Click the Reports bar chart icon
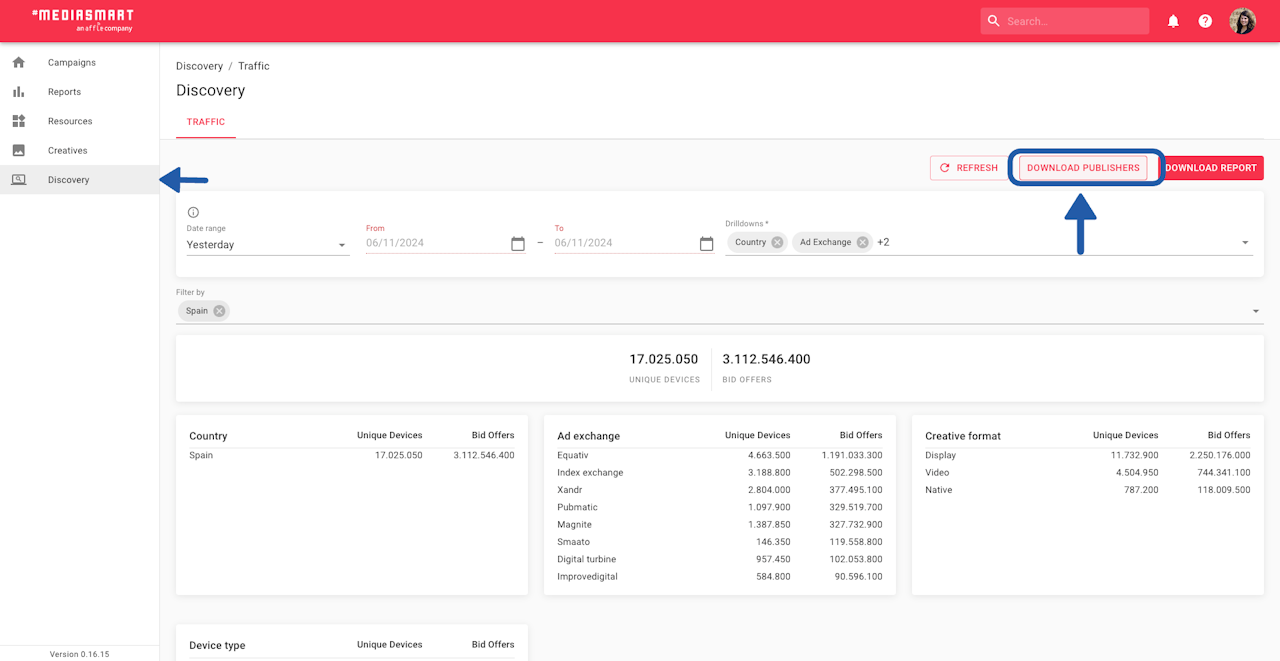Viewport: 1280px width, 661px height. tap(18, 92)
